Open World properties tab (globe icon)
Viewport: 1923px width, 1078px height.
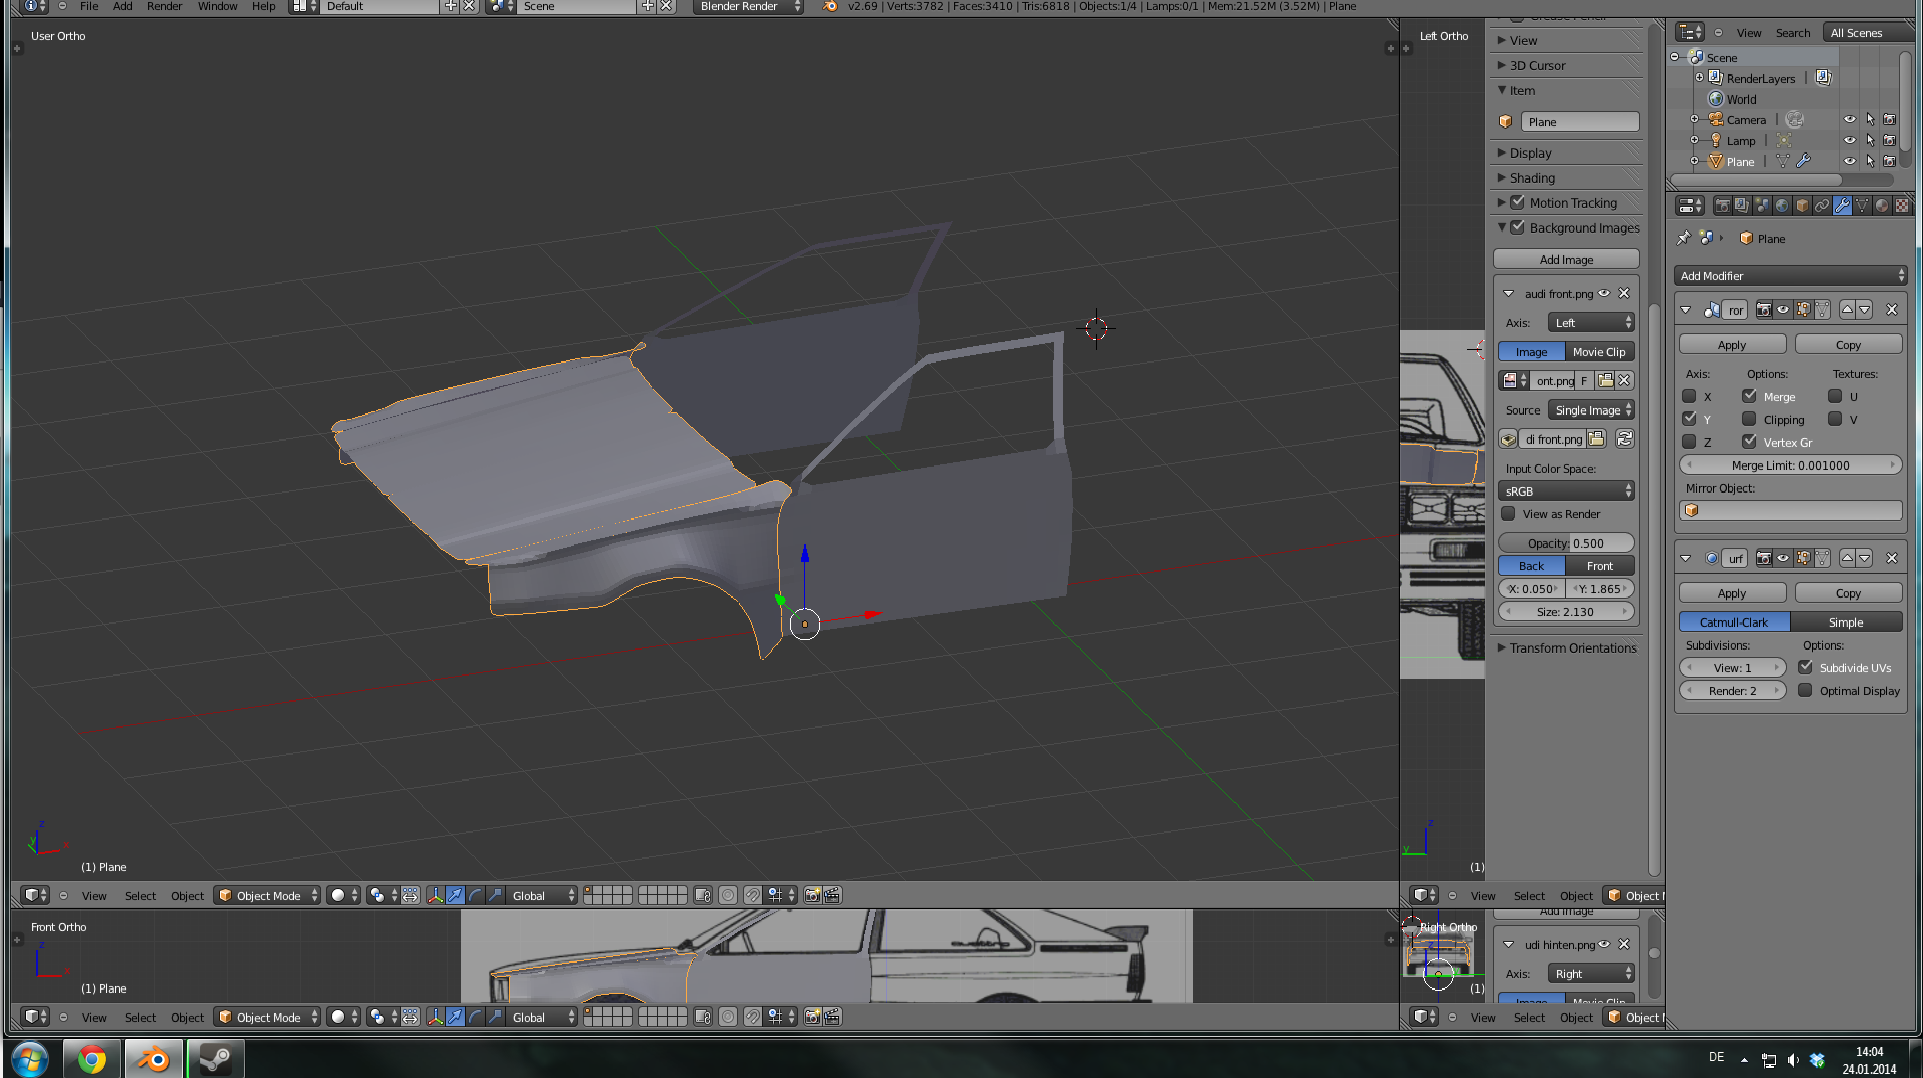tap(1782, 206)
